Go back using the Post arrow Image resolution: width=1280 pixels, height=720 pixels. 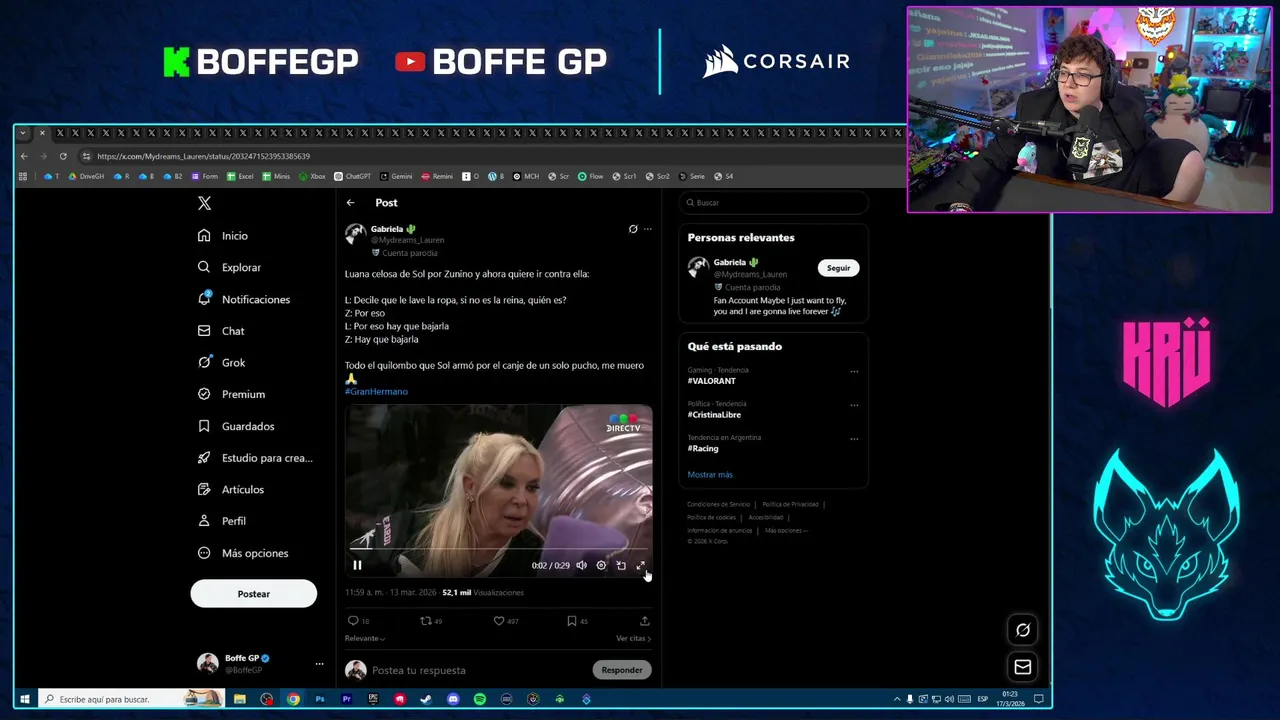coord(351,203)
